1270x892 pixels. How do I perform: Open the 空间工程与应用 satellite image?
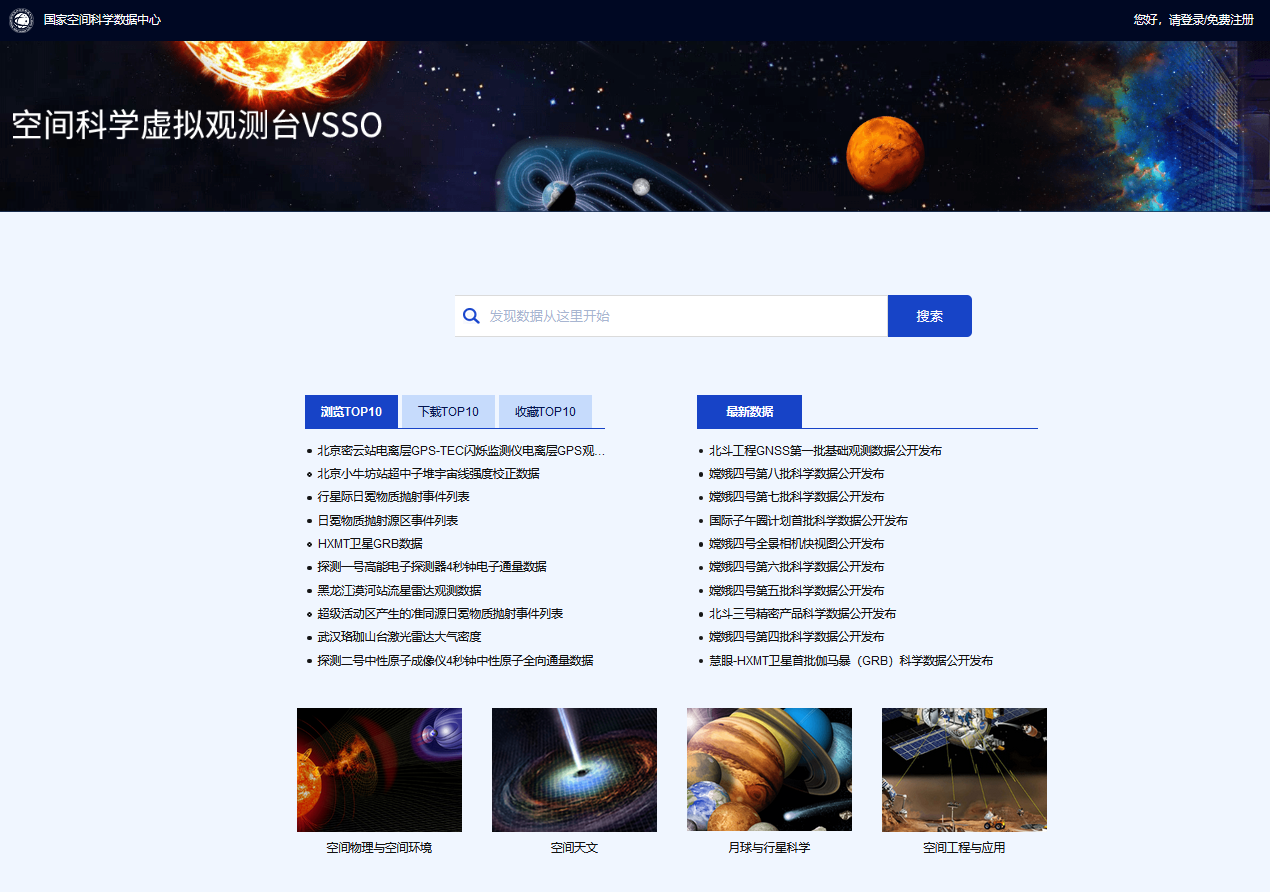pyautogui.click(x=964, y=769)
